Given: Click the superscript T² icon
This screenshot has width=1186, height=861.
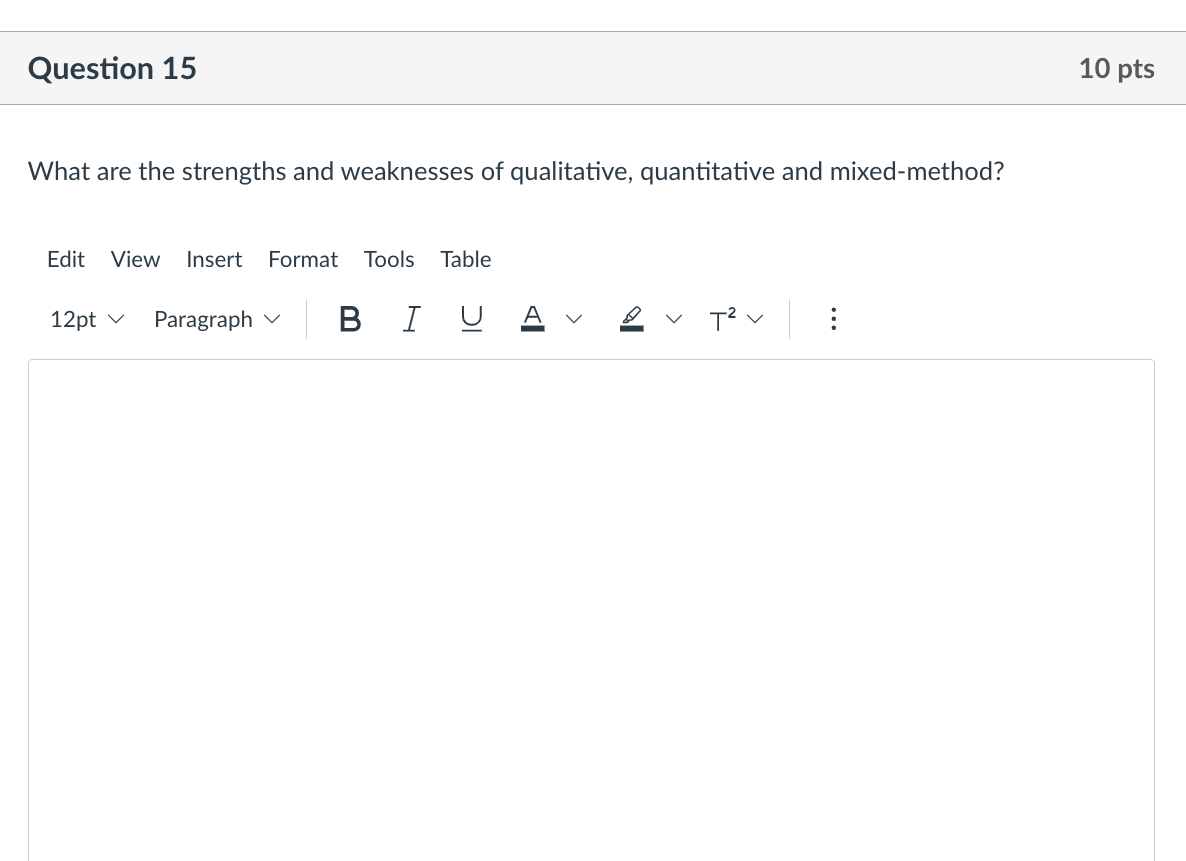Looking at the screenshot, I should [722, 319].
